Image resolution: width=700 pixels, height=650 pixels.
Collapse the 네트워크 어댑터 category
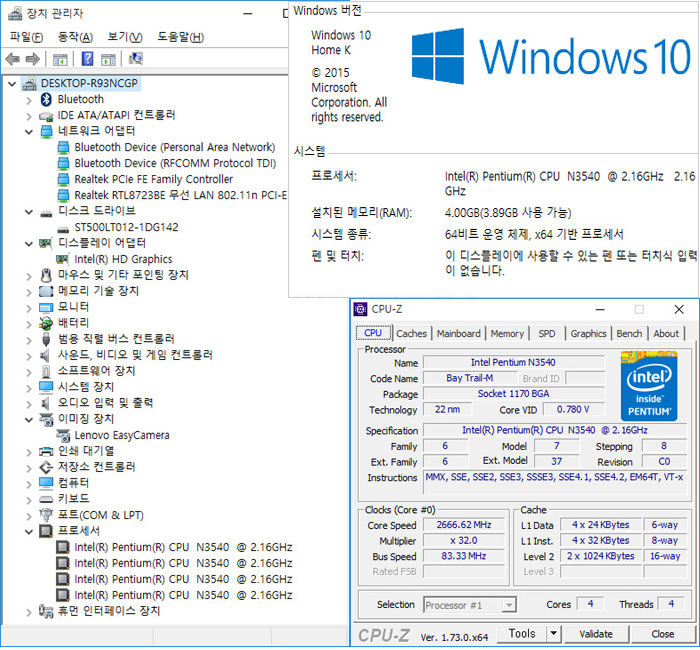click(x=29, y=132)
